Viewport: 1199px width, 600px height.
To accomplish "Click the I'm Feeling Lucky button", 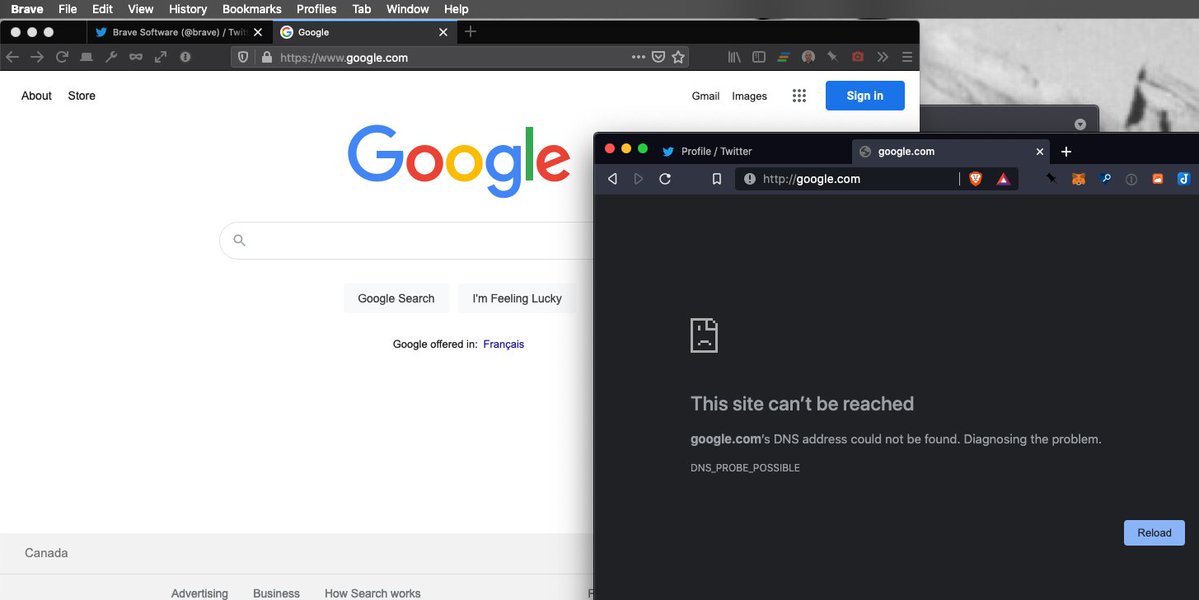I will click(x=517, y=298).
